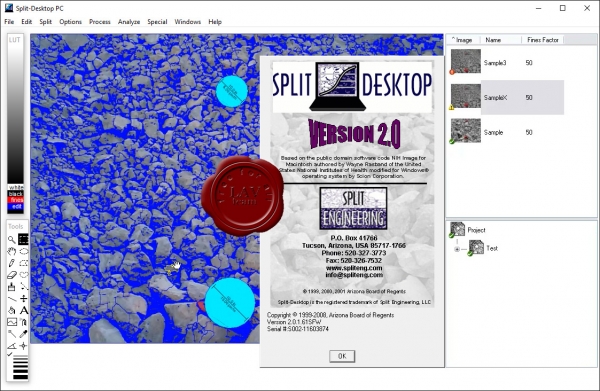Select the Test item in project tree
The width and height of the screenshot is (600, 391).
(x=492, y=248)
